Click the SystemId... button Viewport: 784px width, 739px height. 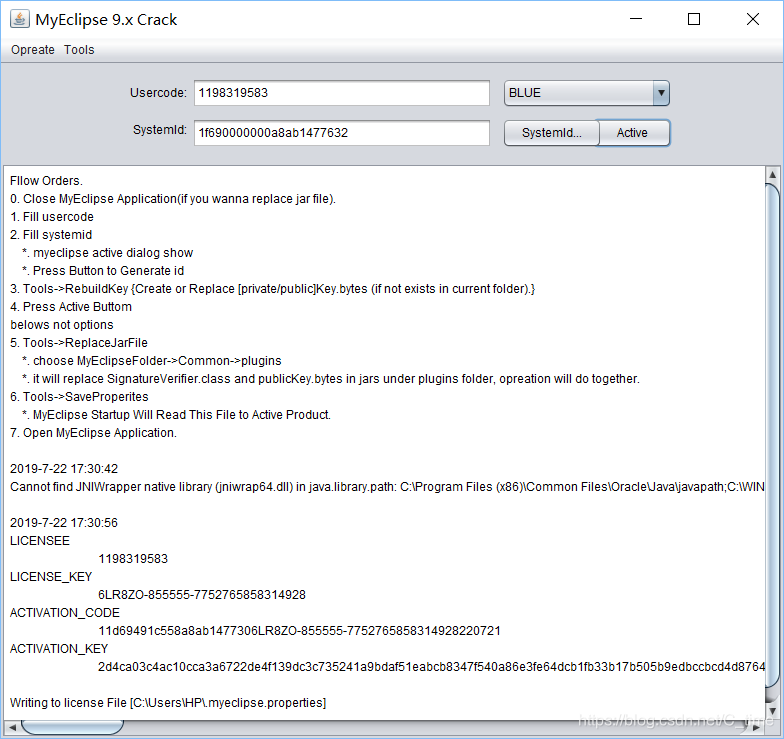click(x=551, y=132)
